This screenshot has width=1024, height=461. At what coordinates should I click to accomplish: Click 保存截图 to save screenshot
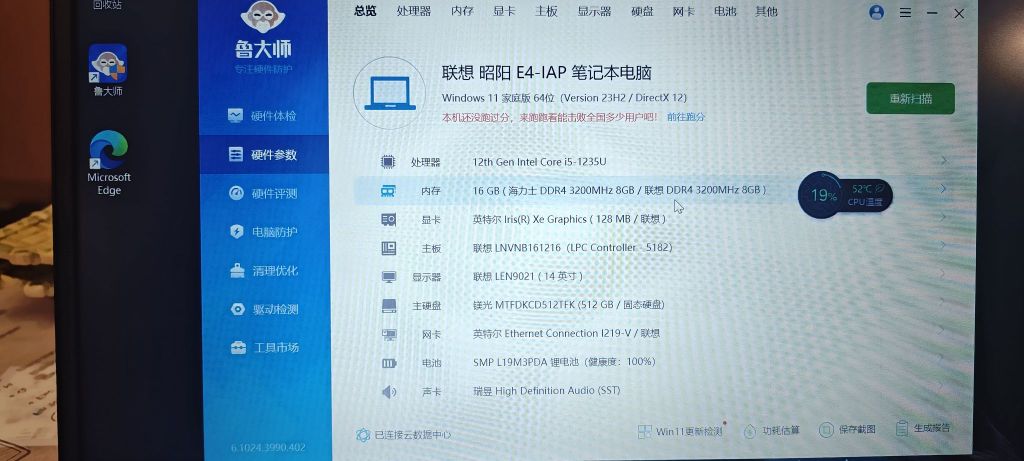click(x=847, y=429)
